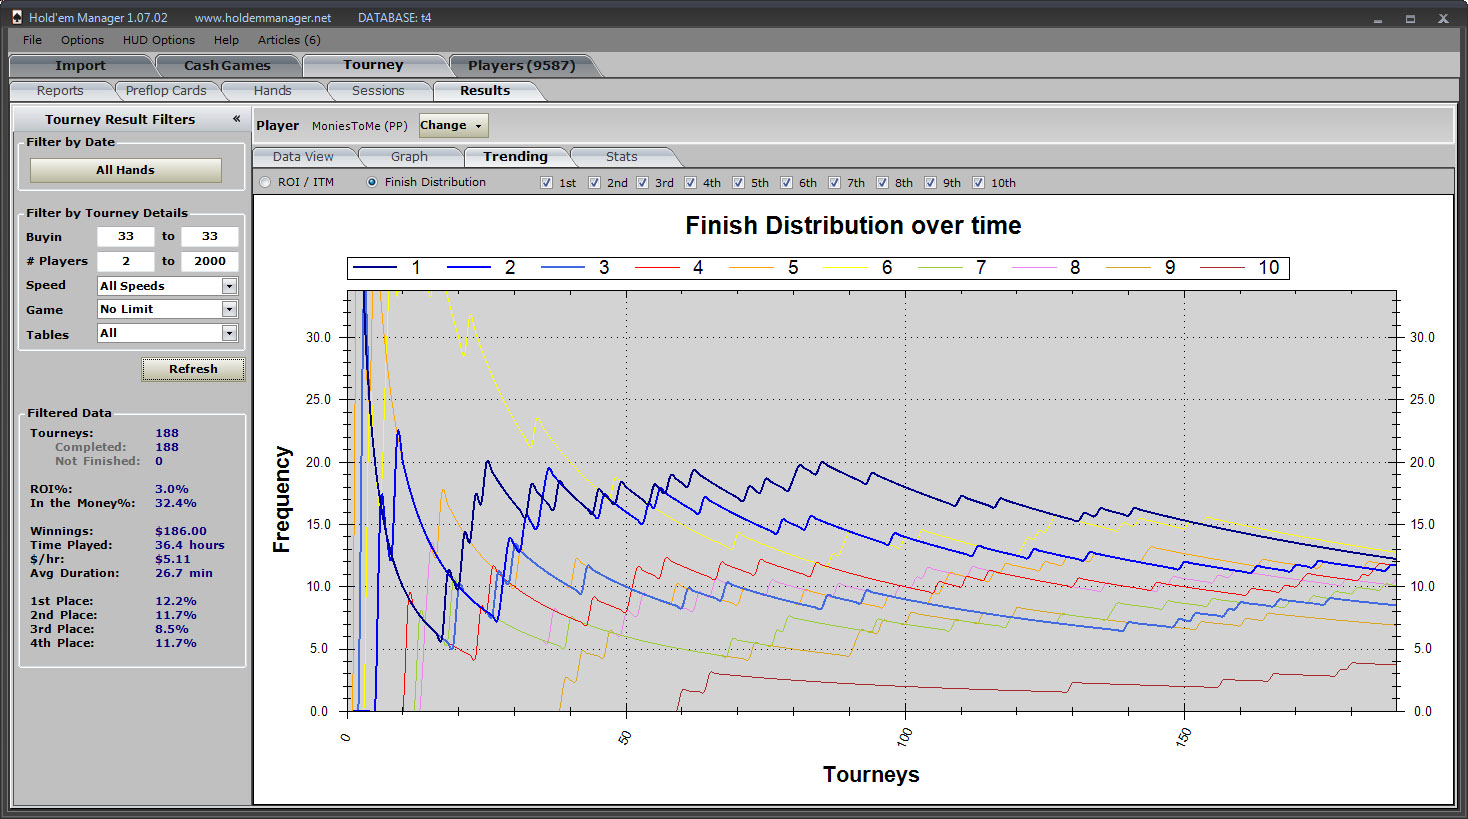Click the minimum Buyin input field
The width and height of the screenshot is (1468, 819).
click(125, 237)
